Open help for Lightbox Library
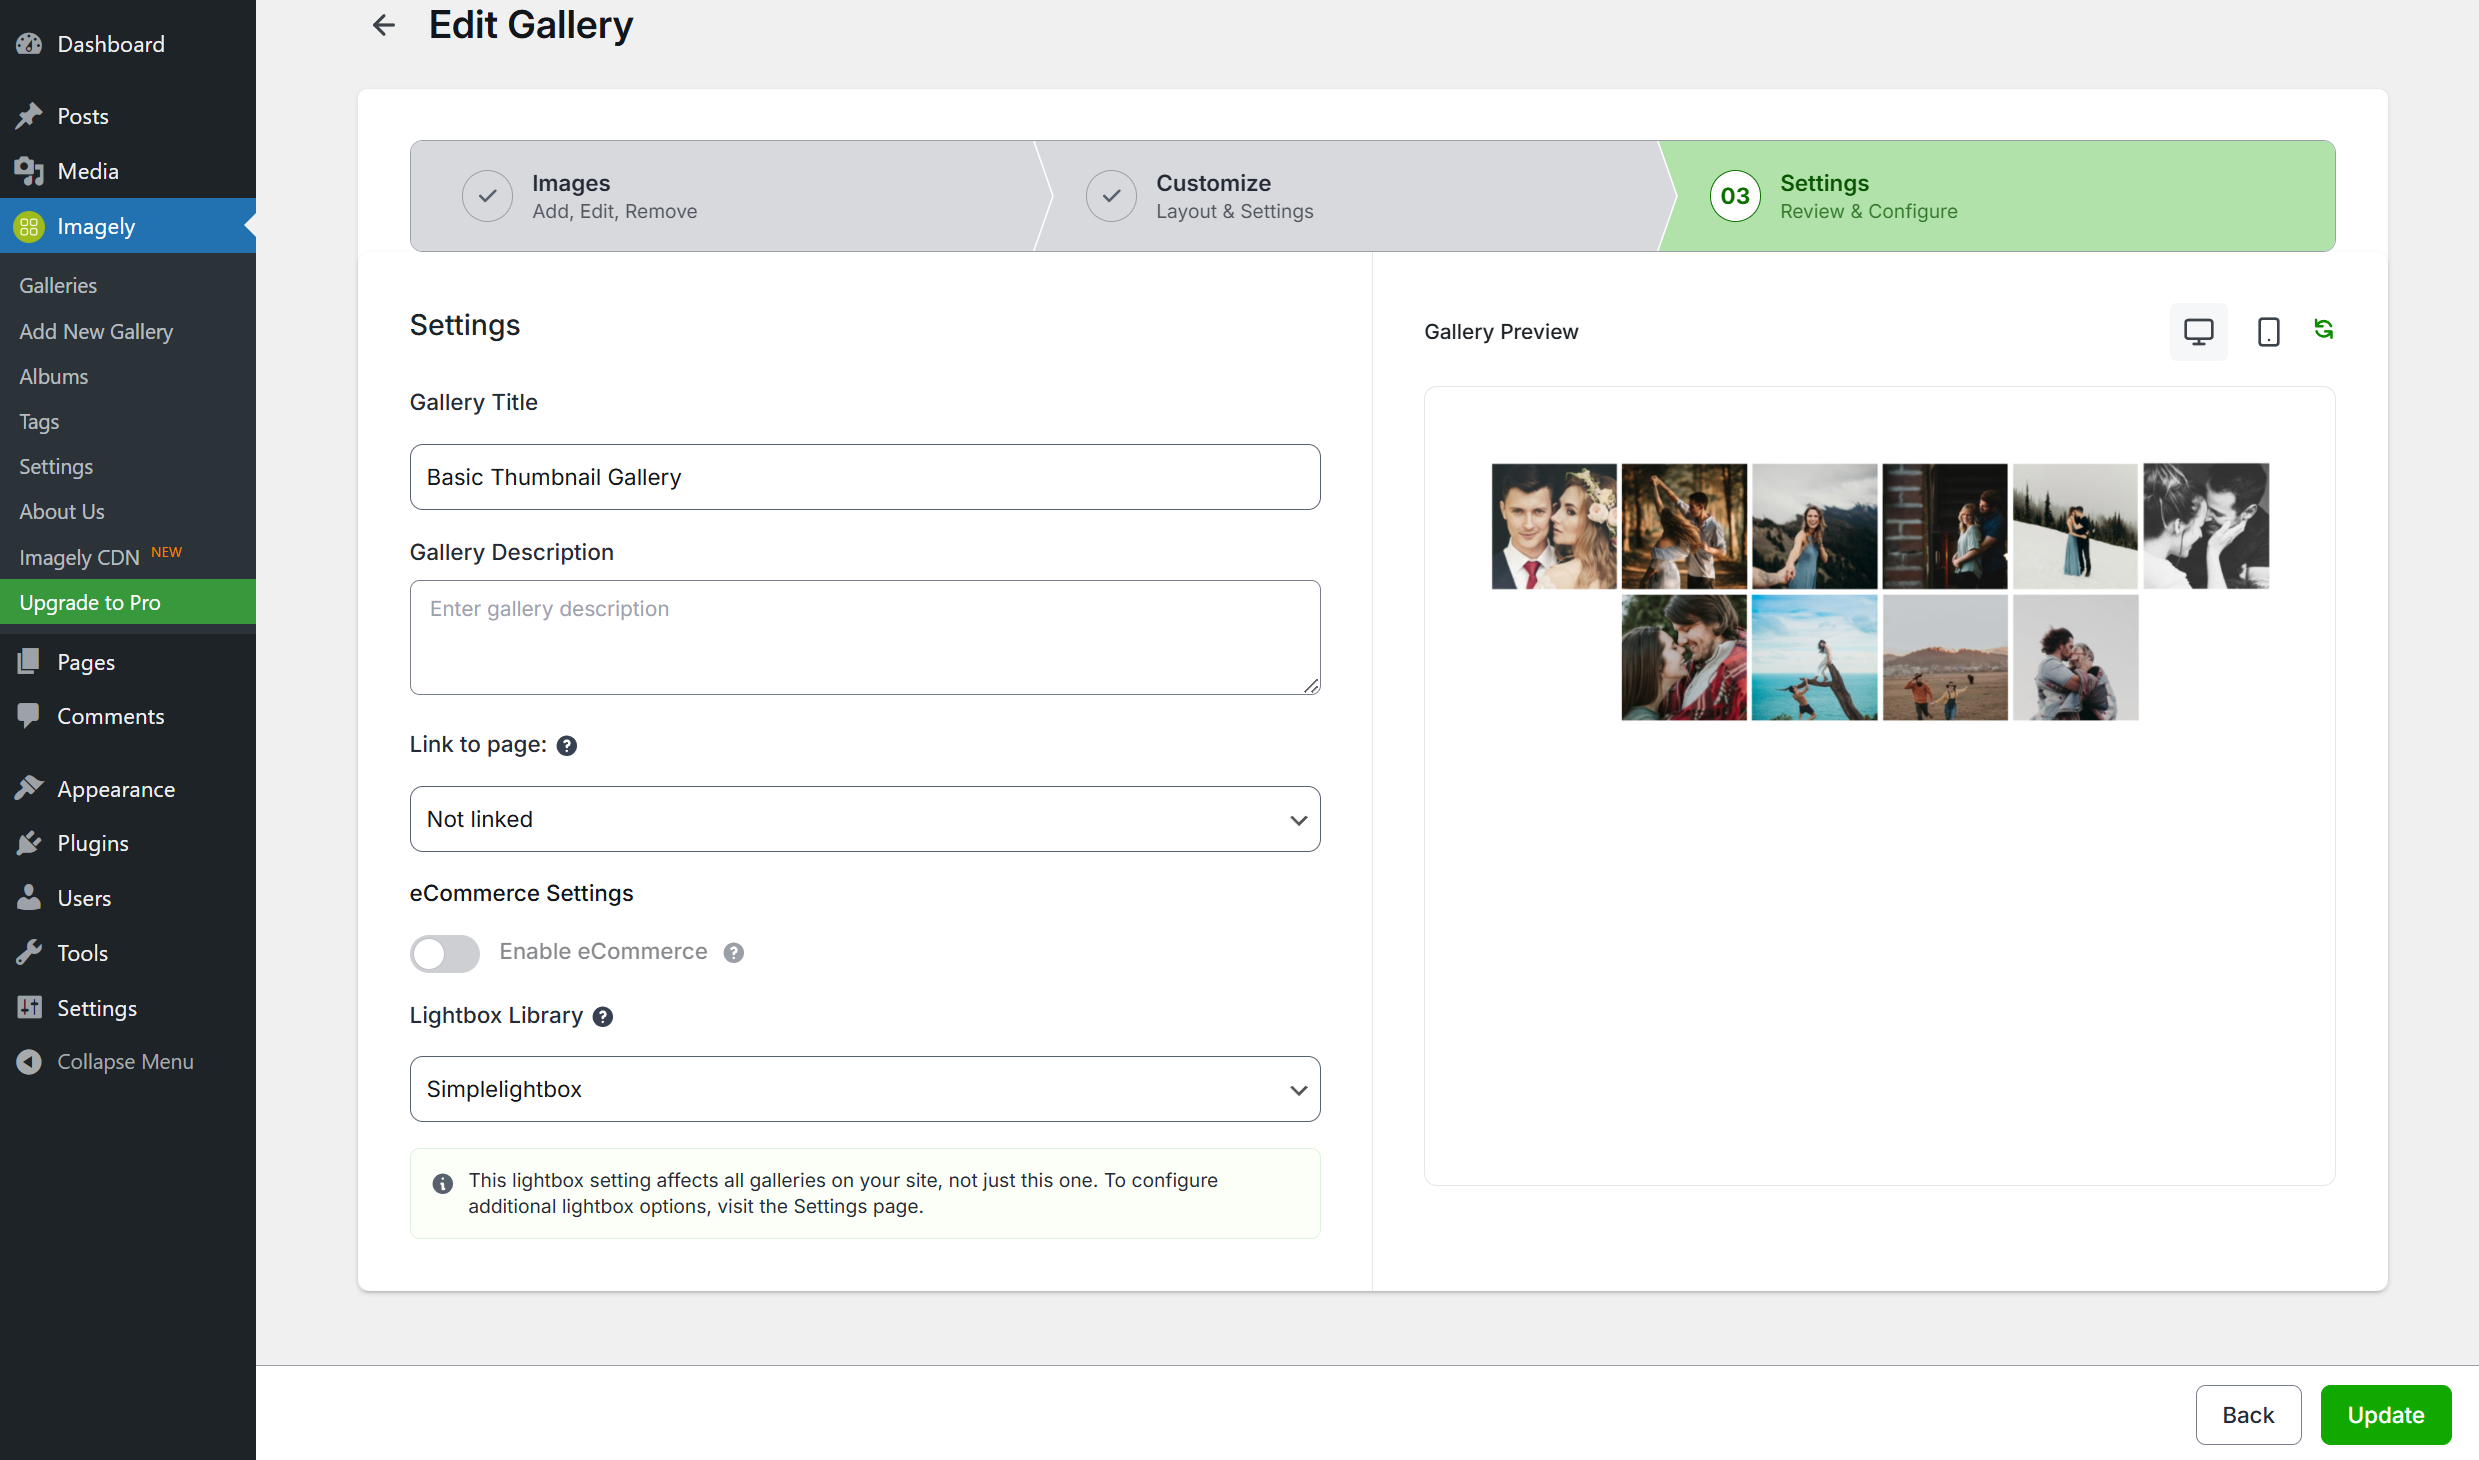The width and height of the screenshot is (2479, 1460). pyautogui.click(x=603, y=1016)
